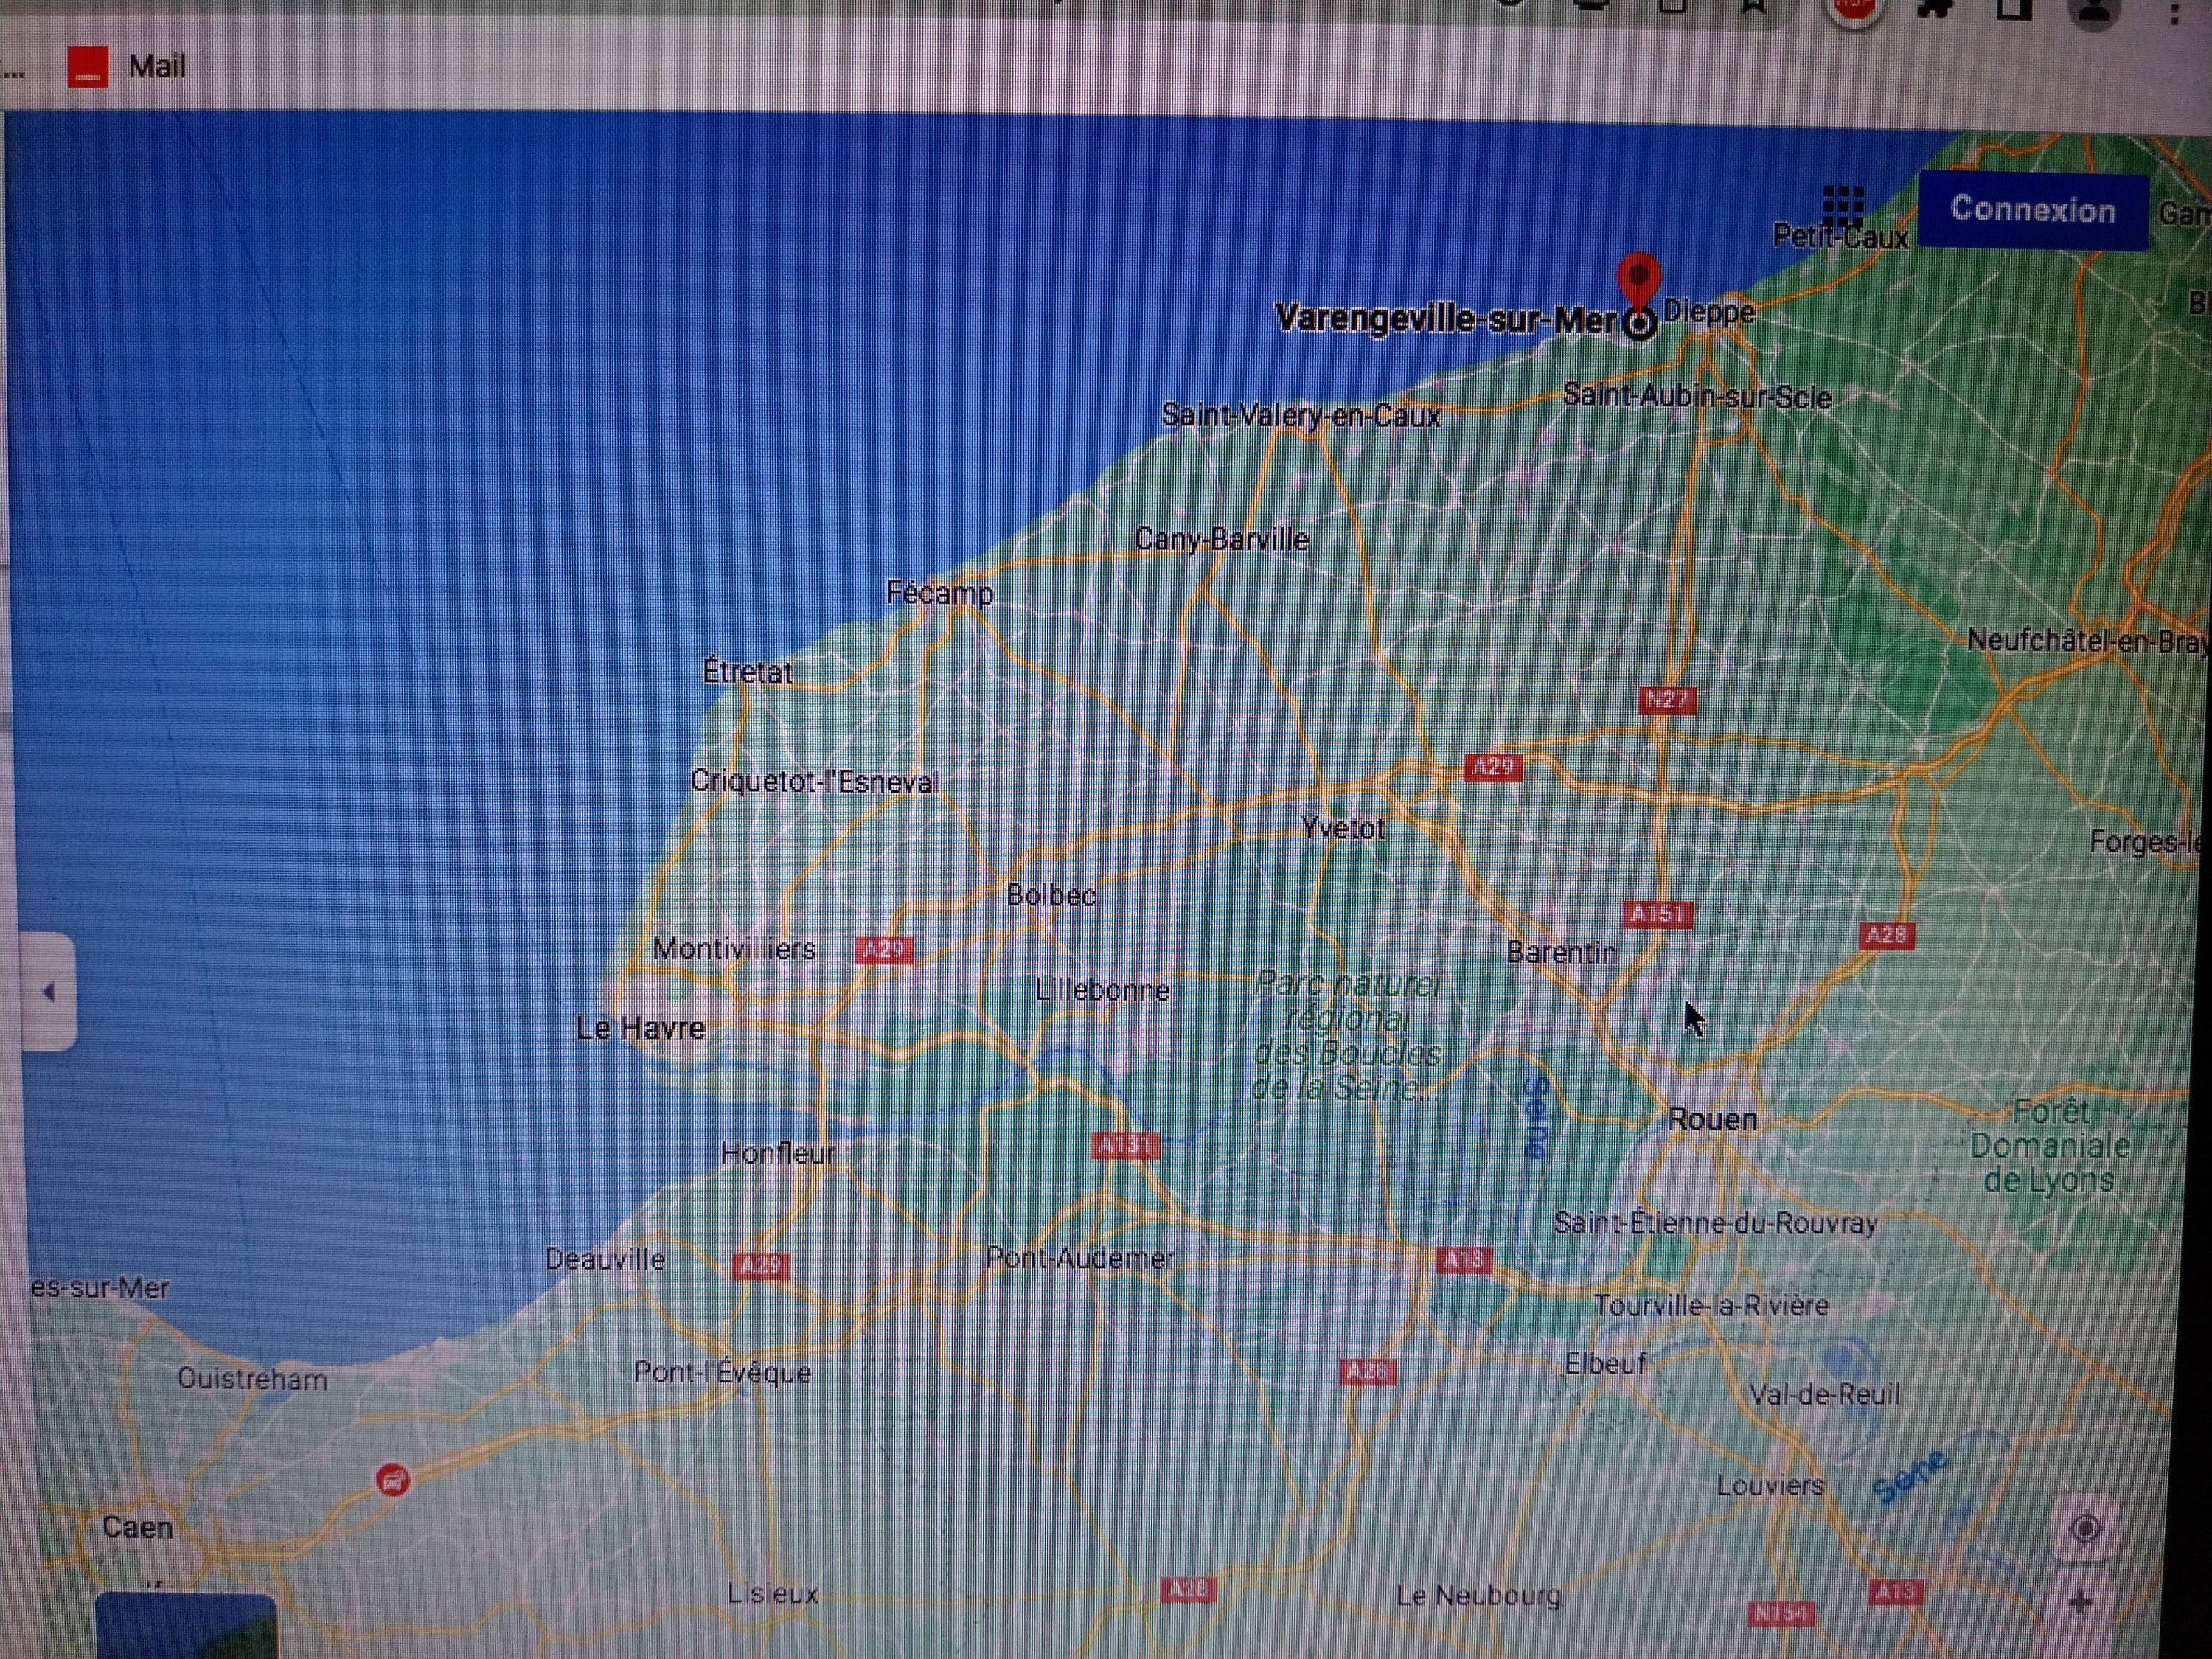
Task: Select the Elbeuf label
Action: click(1605, 1363)
